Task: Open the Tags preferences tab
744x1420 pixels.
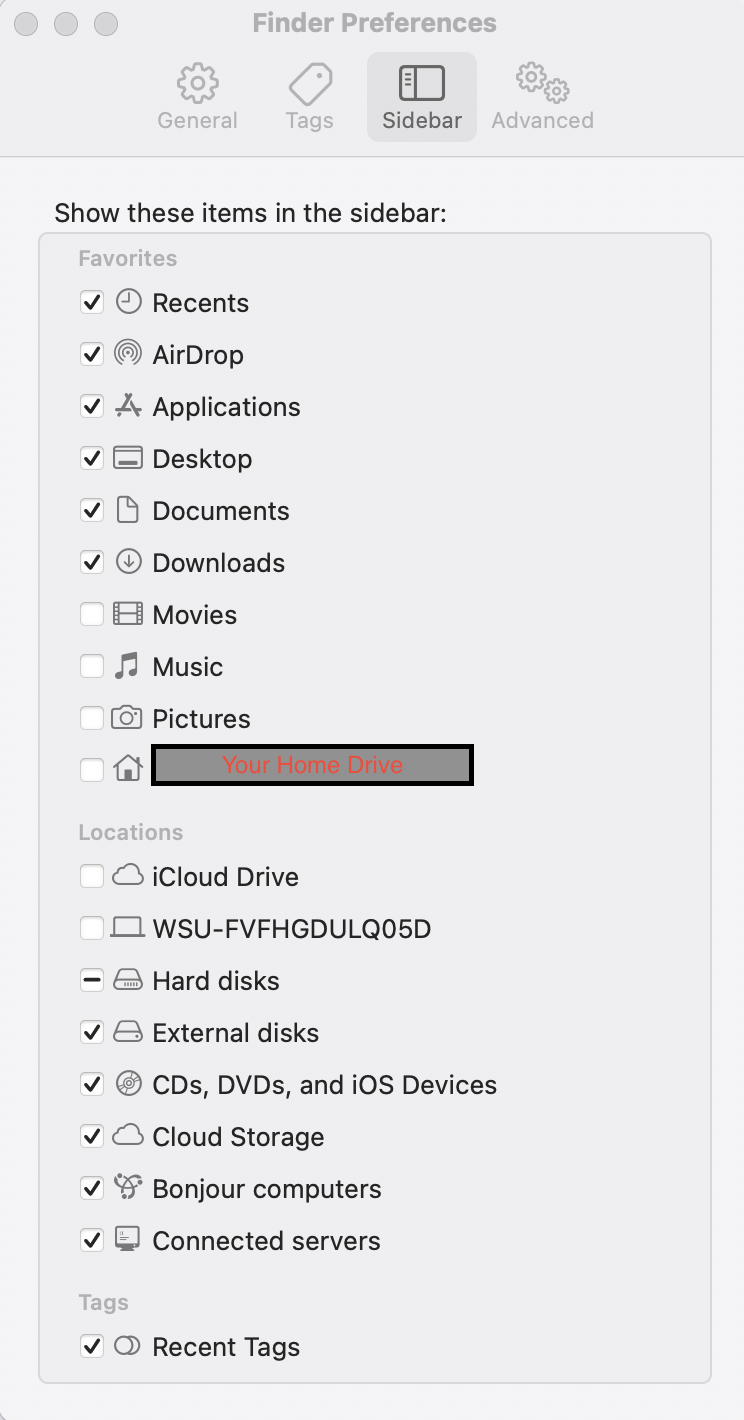Action: (309, 98)
